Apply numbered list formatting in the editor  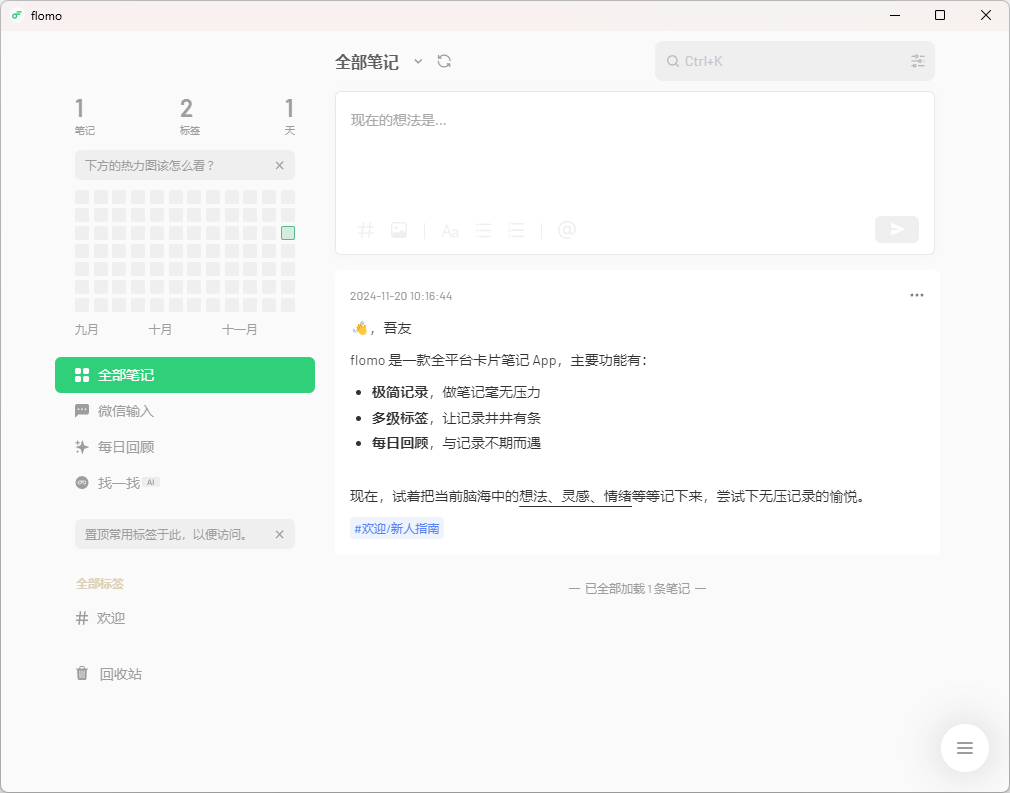pos(516,230)
